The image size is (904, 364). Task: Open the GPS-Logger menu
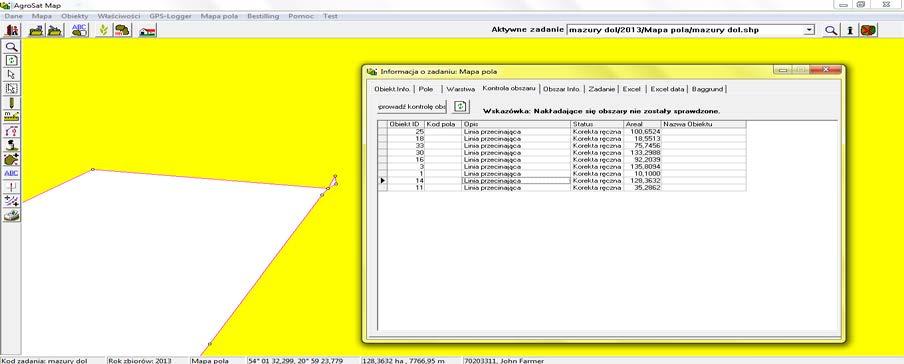point(170,16)
